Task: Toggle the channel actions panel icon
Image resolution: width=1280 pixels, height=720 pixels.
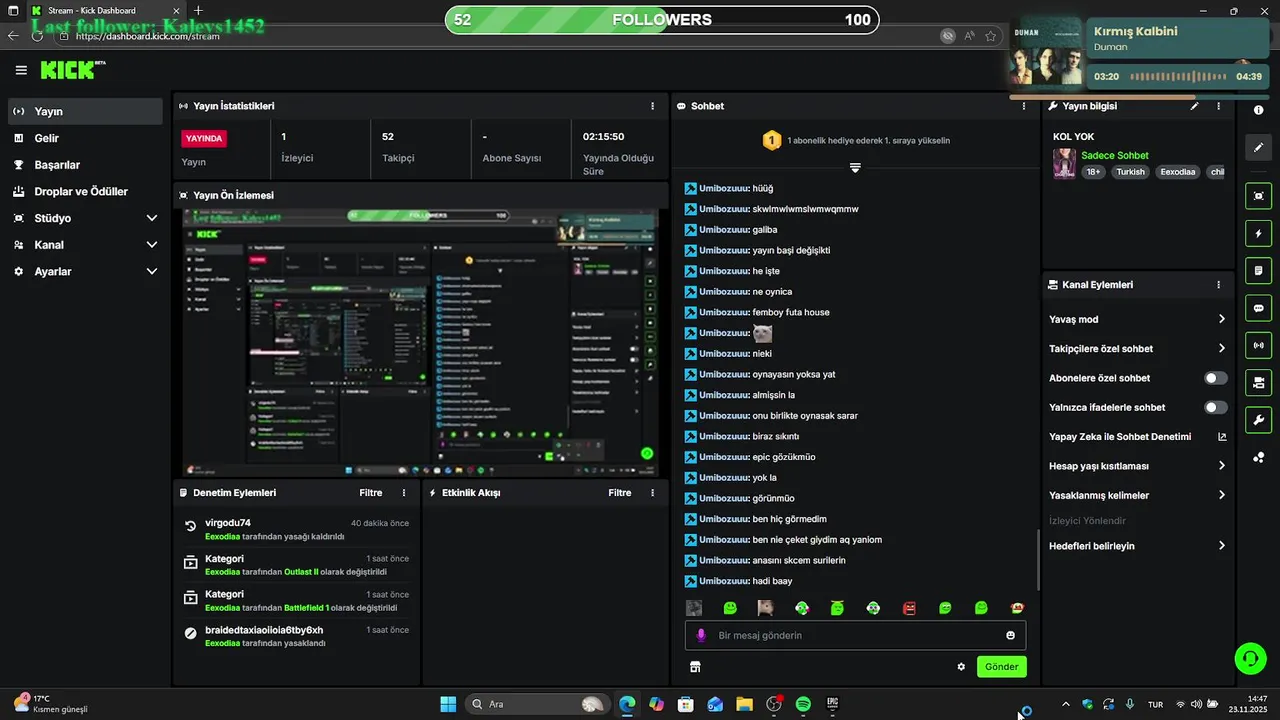Action: click(x=1259, y=383)
